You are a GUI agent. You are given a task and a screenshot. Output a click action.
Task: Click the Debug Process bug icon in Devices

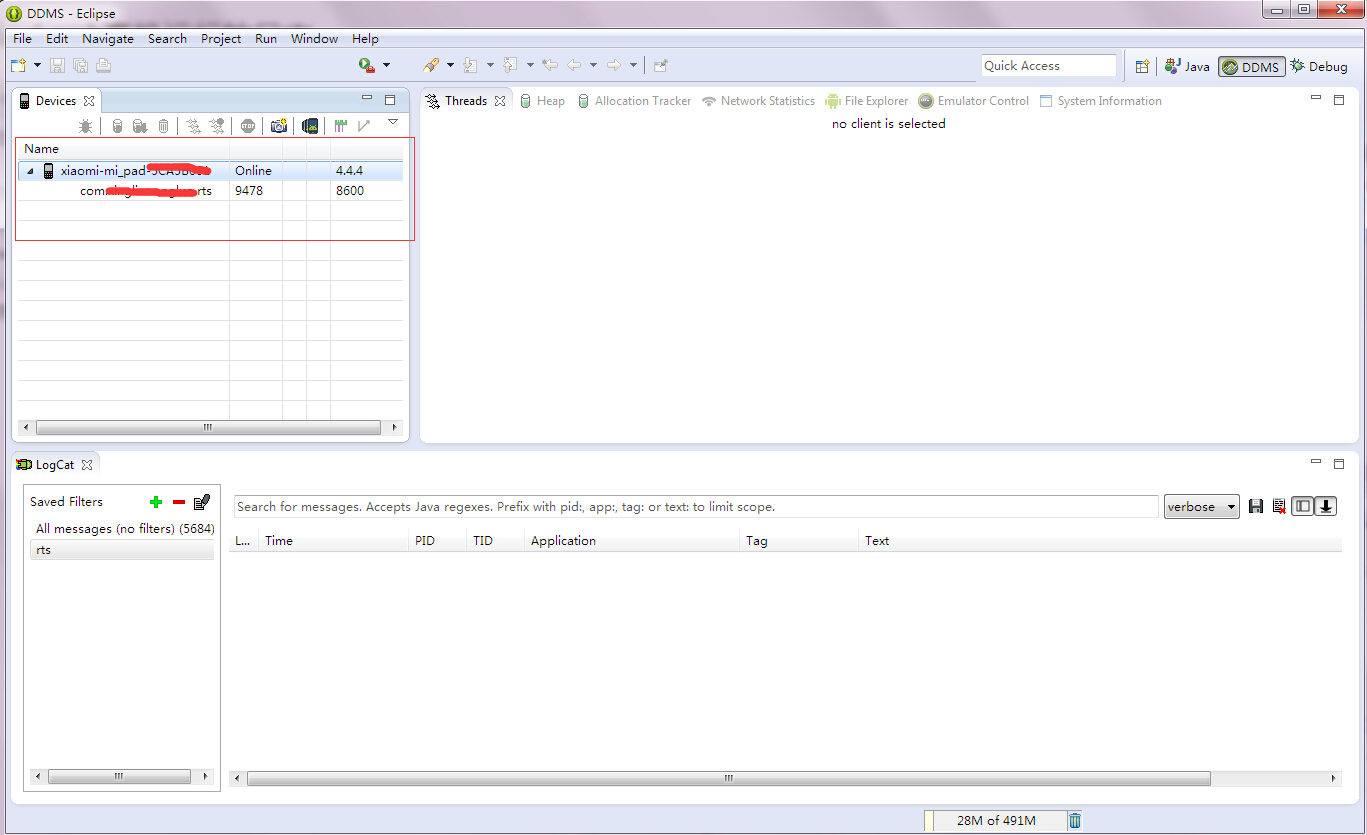click(86, 126)
